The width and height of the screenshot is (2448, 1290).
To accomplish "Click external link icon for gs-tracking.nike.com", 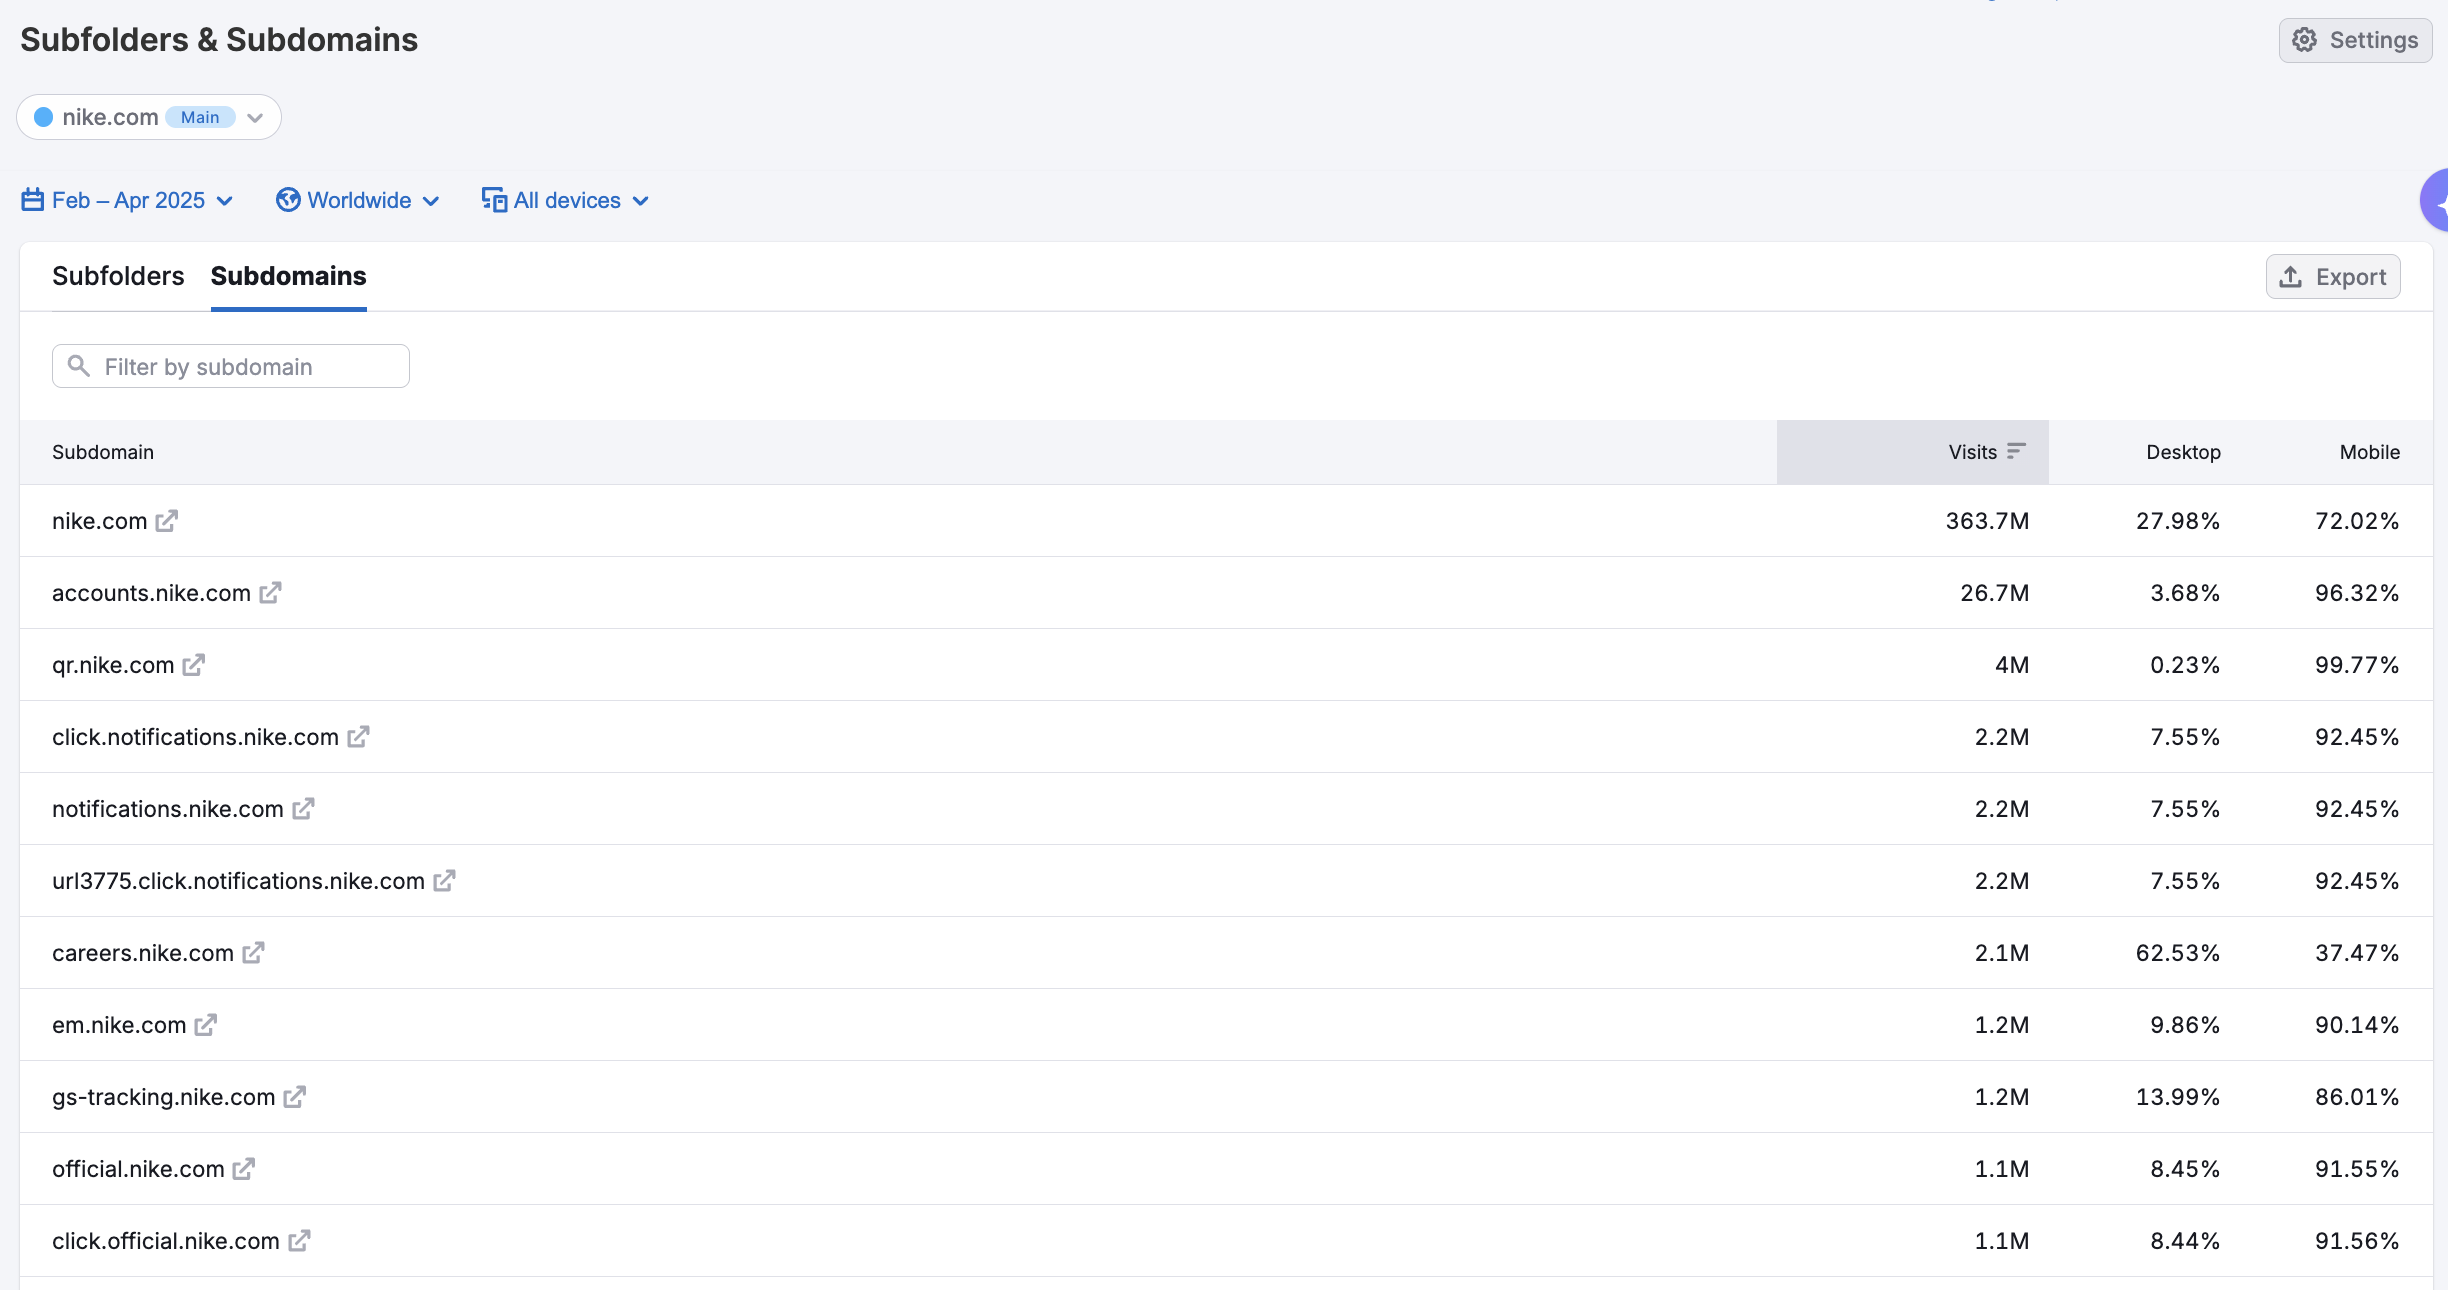I will pyautogui.click(x=294, y=1097).
